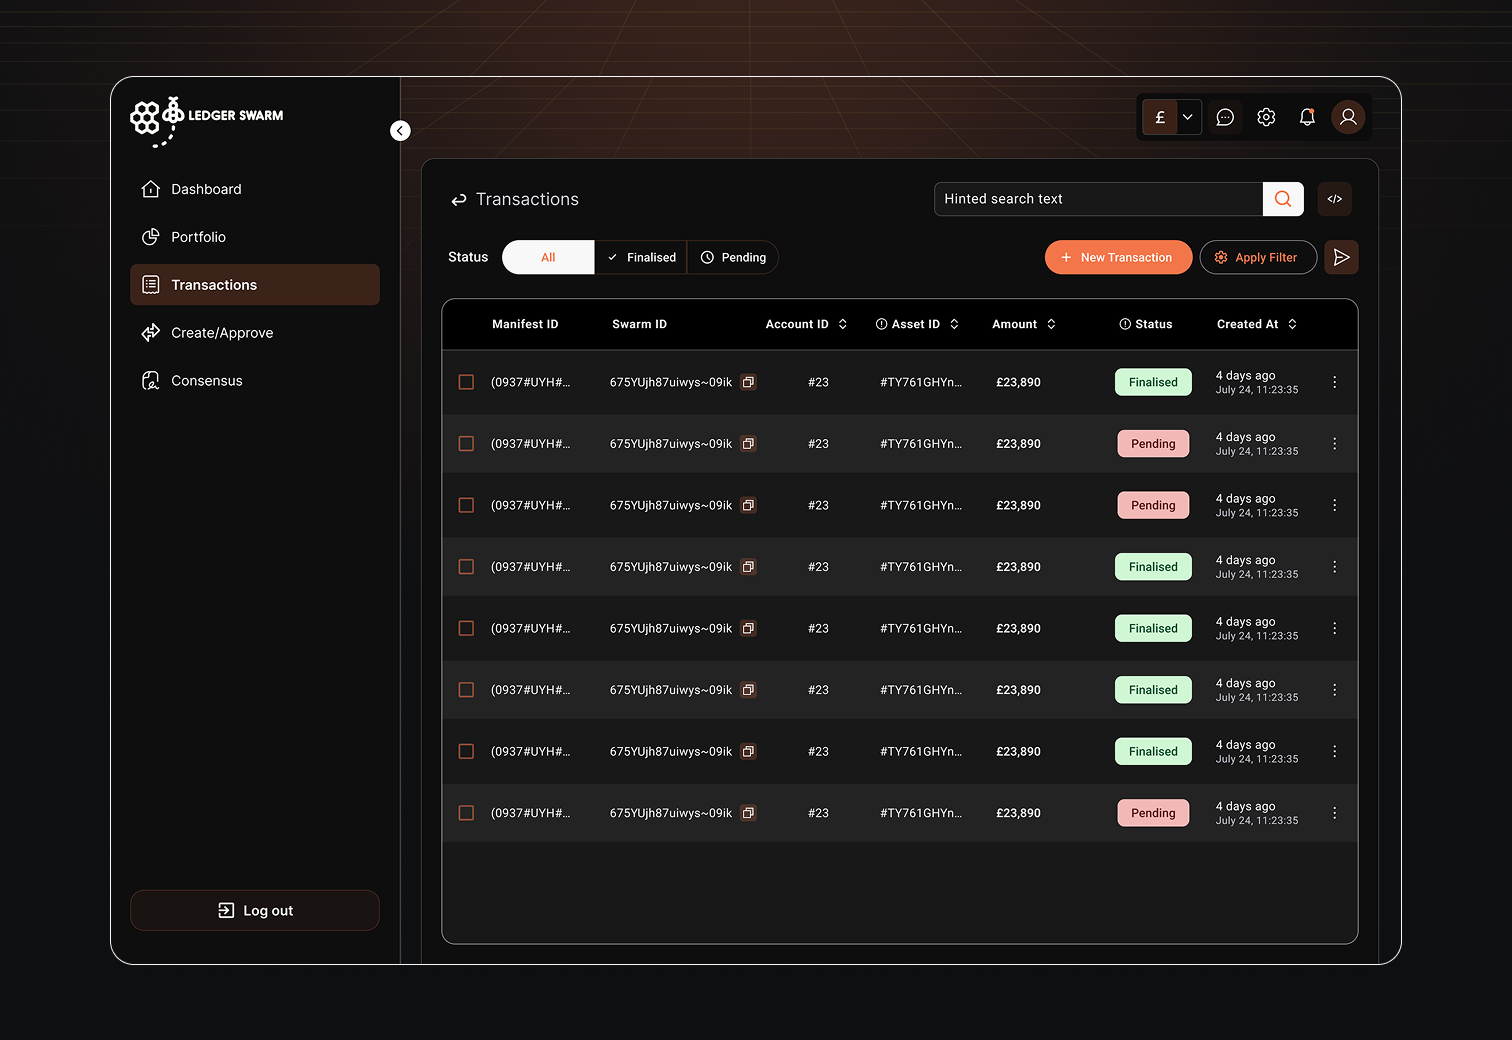Open the code view via the </> icon
Image resolution: width=1512 pixels, height=1040 pixels.
pos(1334,198)
